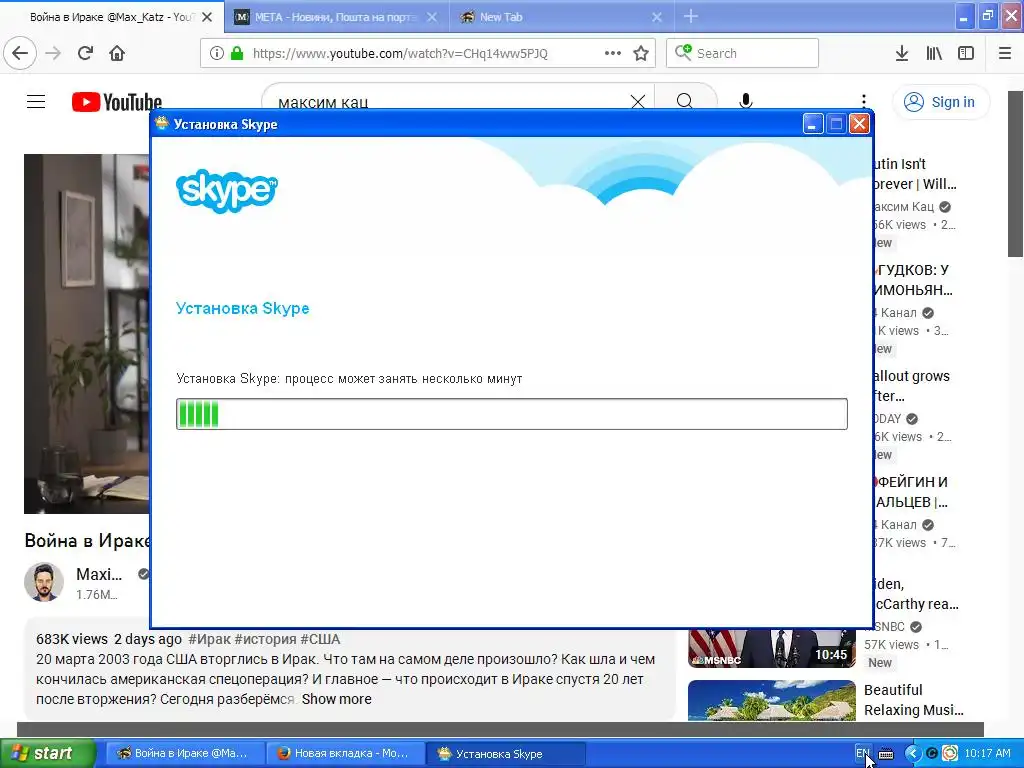Go back using browser back arrow
The width and height of the screenshot is (1024, 768).
click(20, 53)
